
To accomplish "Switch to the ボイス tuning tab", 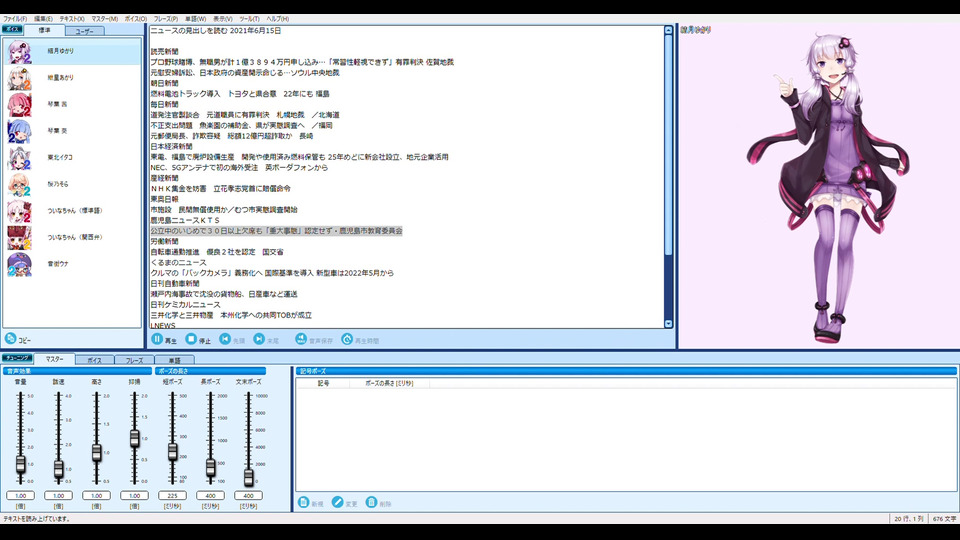I will (x=94, y=361).
